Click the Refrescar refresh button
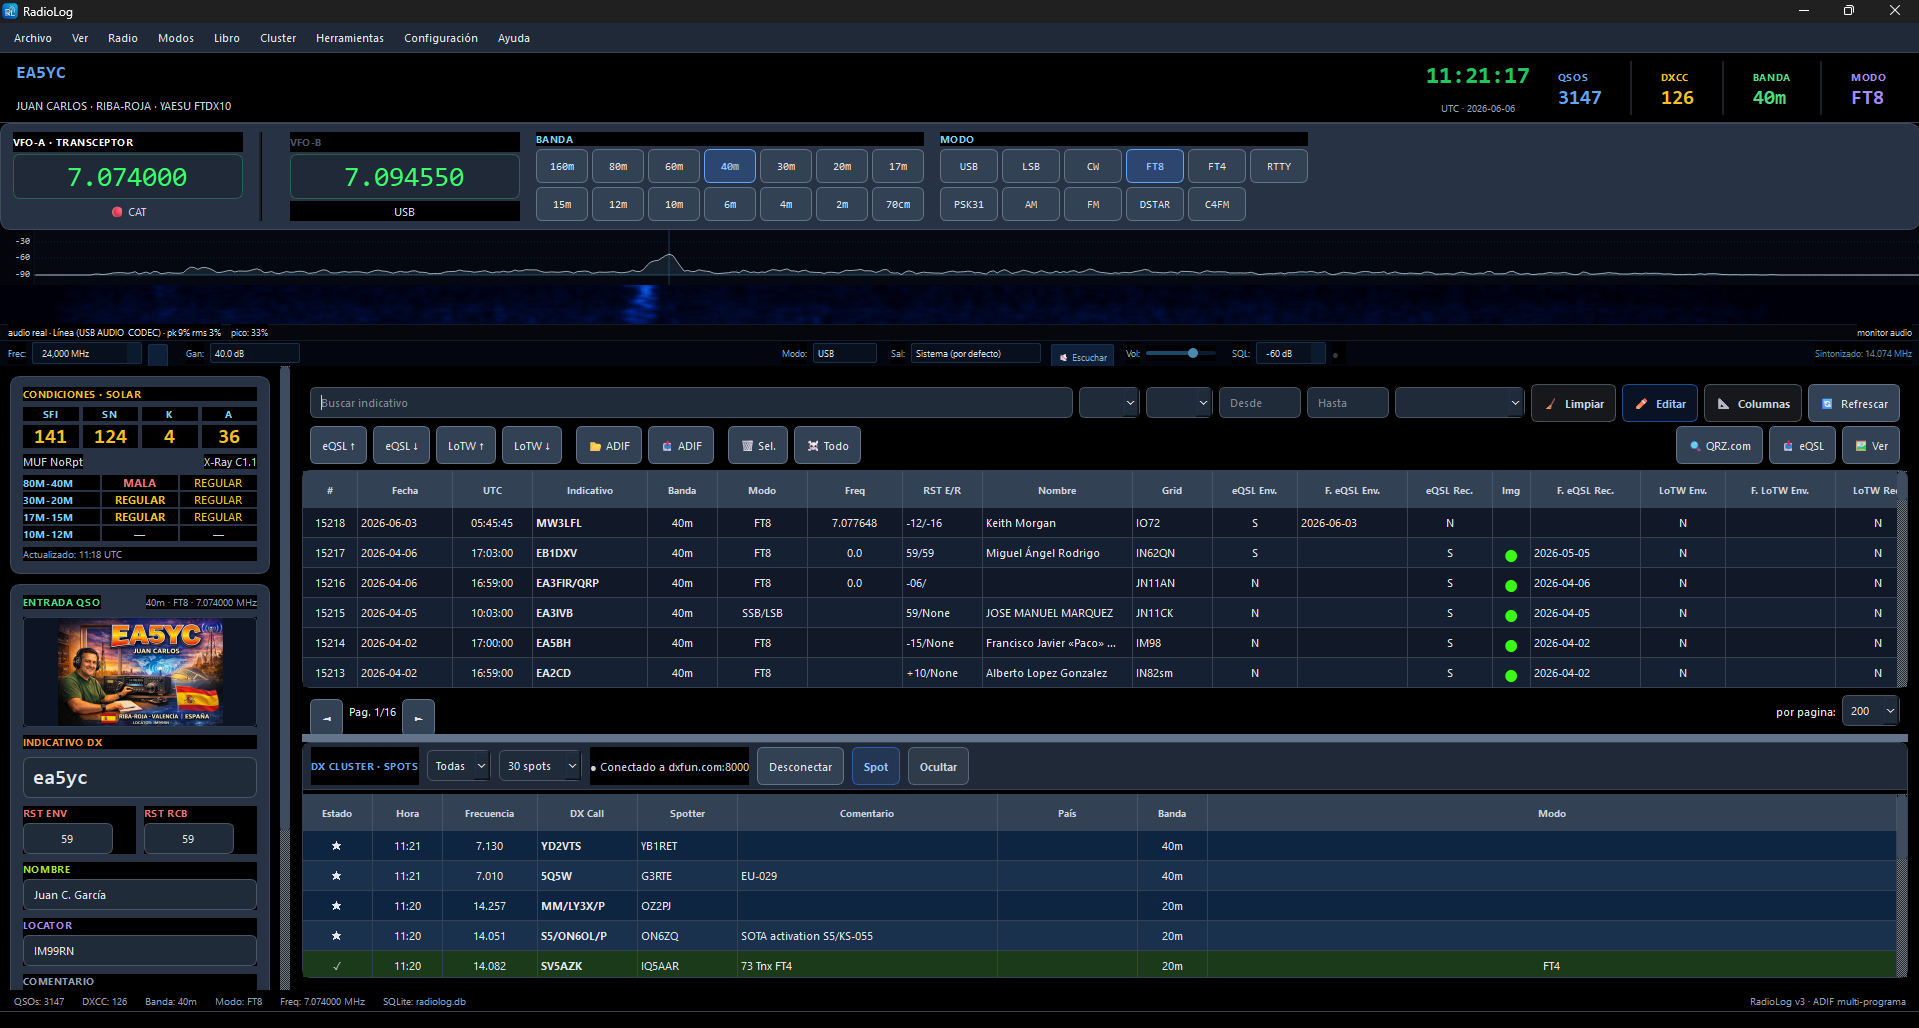This screenshot has width=1919, height=1028. (1854, 403)
